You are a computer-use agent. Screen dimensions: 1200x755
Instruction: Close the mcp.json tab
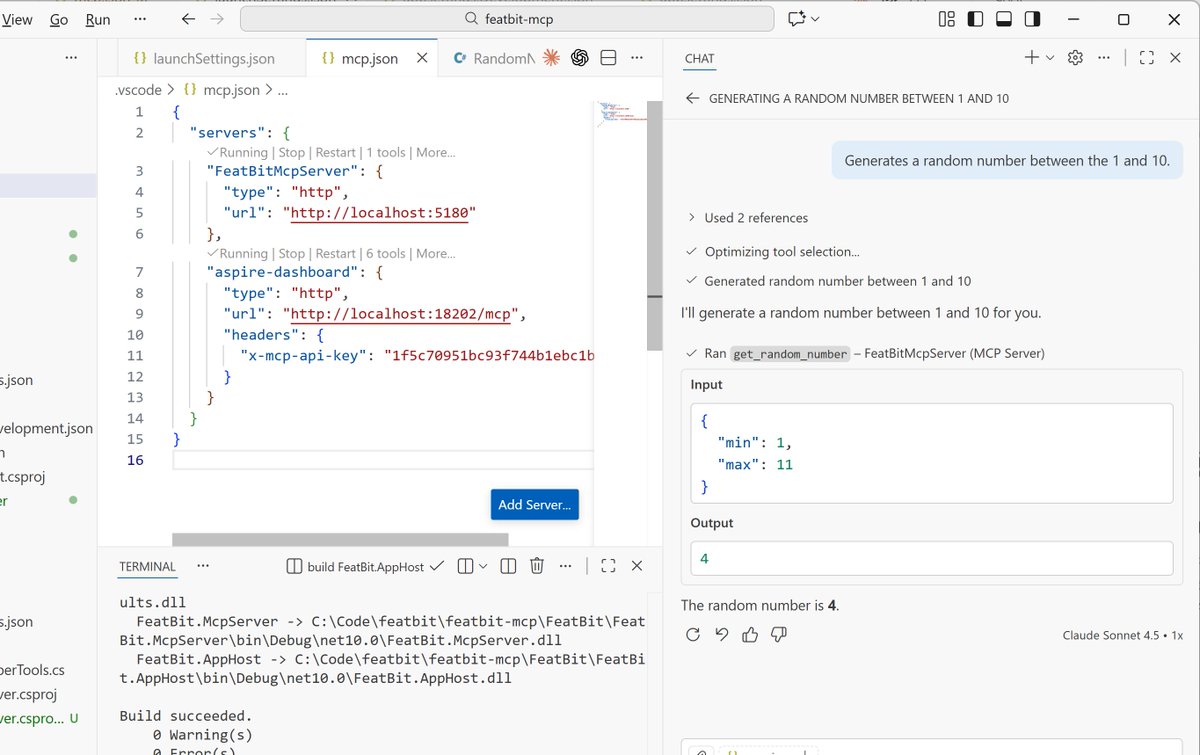[x=423, y=58]
